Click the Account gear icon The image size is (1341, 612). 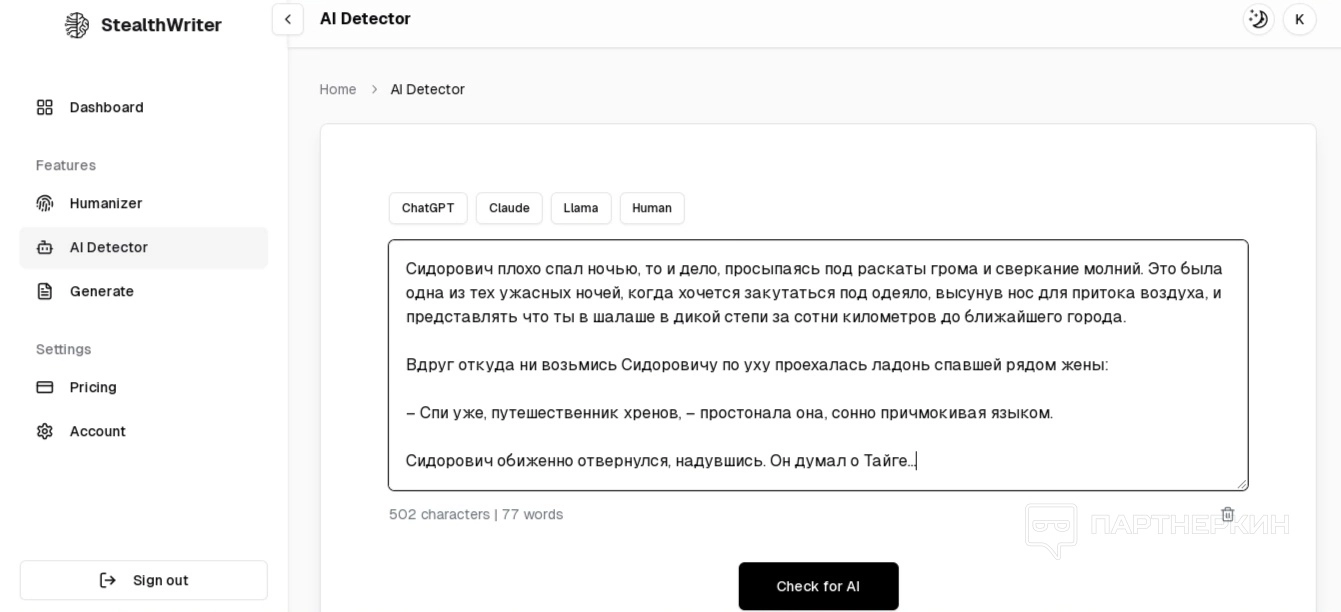coord(45,431)
